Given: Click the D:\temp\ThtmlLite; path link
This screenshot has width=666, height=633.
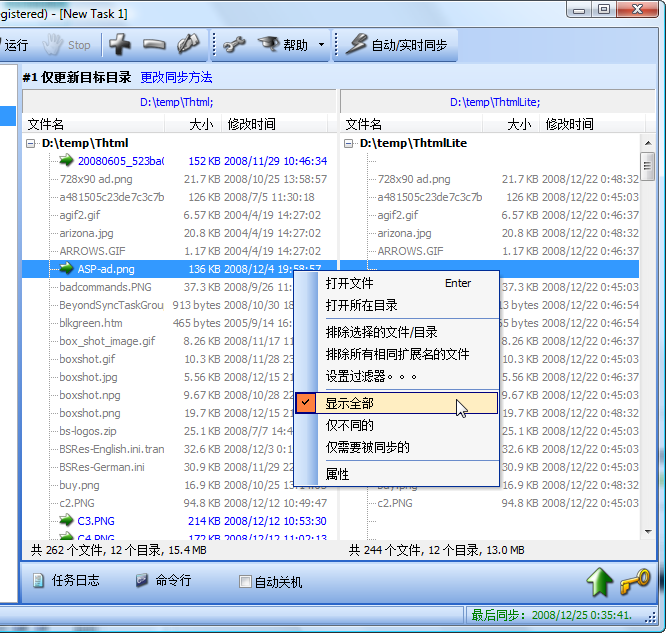Looking at the screenshot, I should click(495, 102).
